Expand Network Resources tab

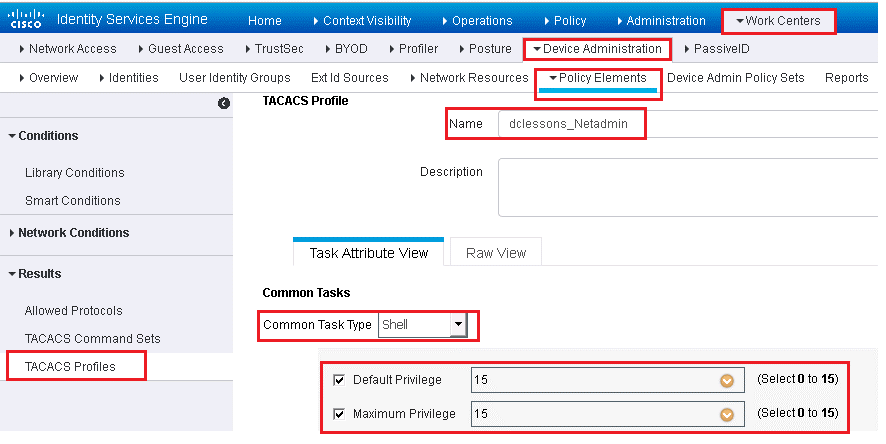coord(470,78)
